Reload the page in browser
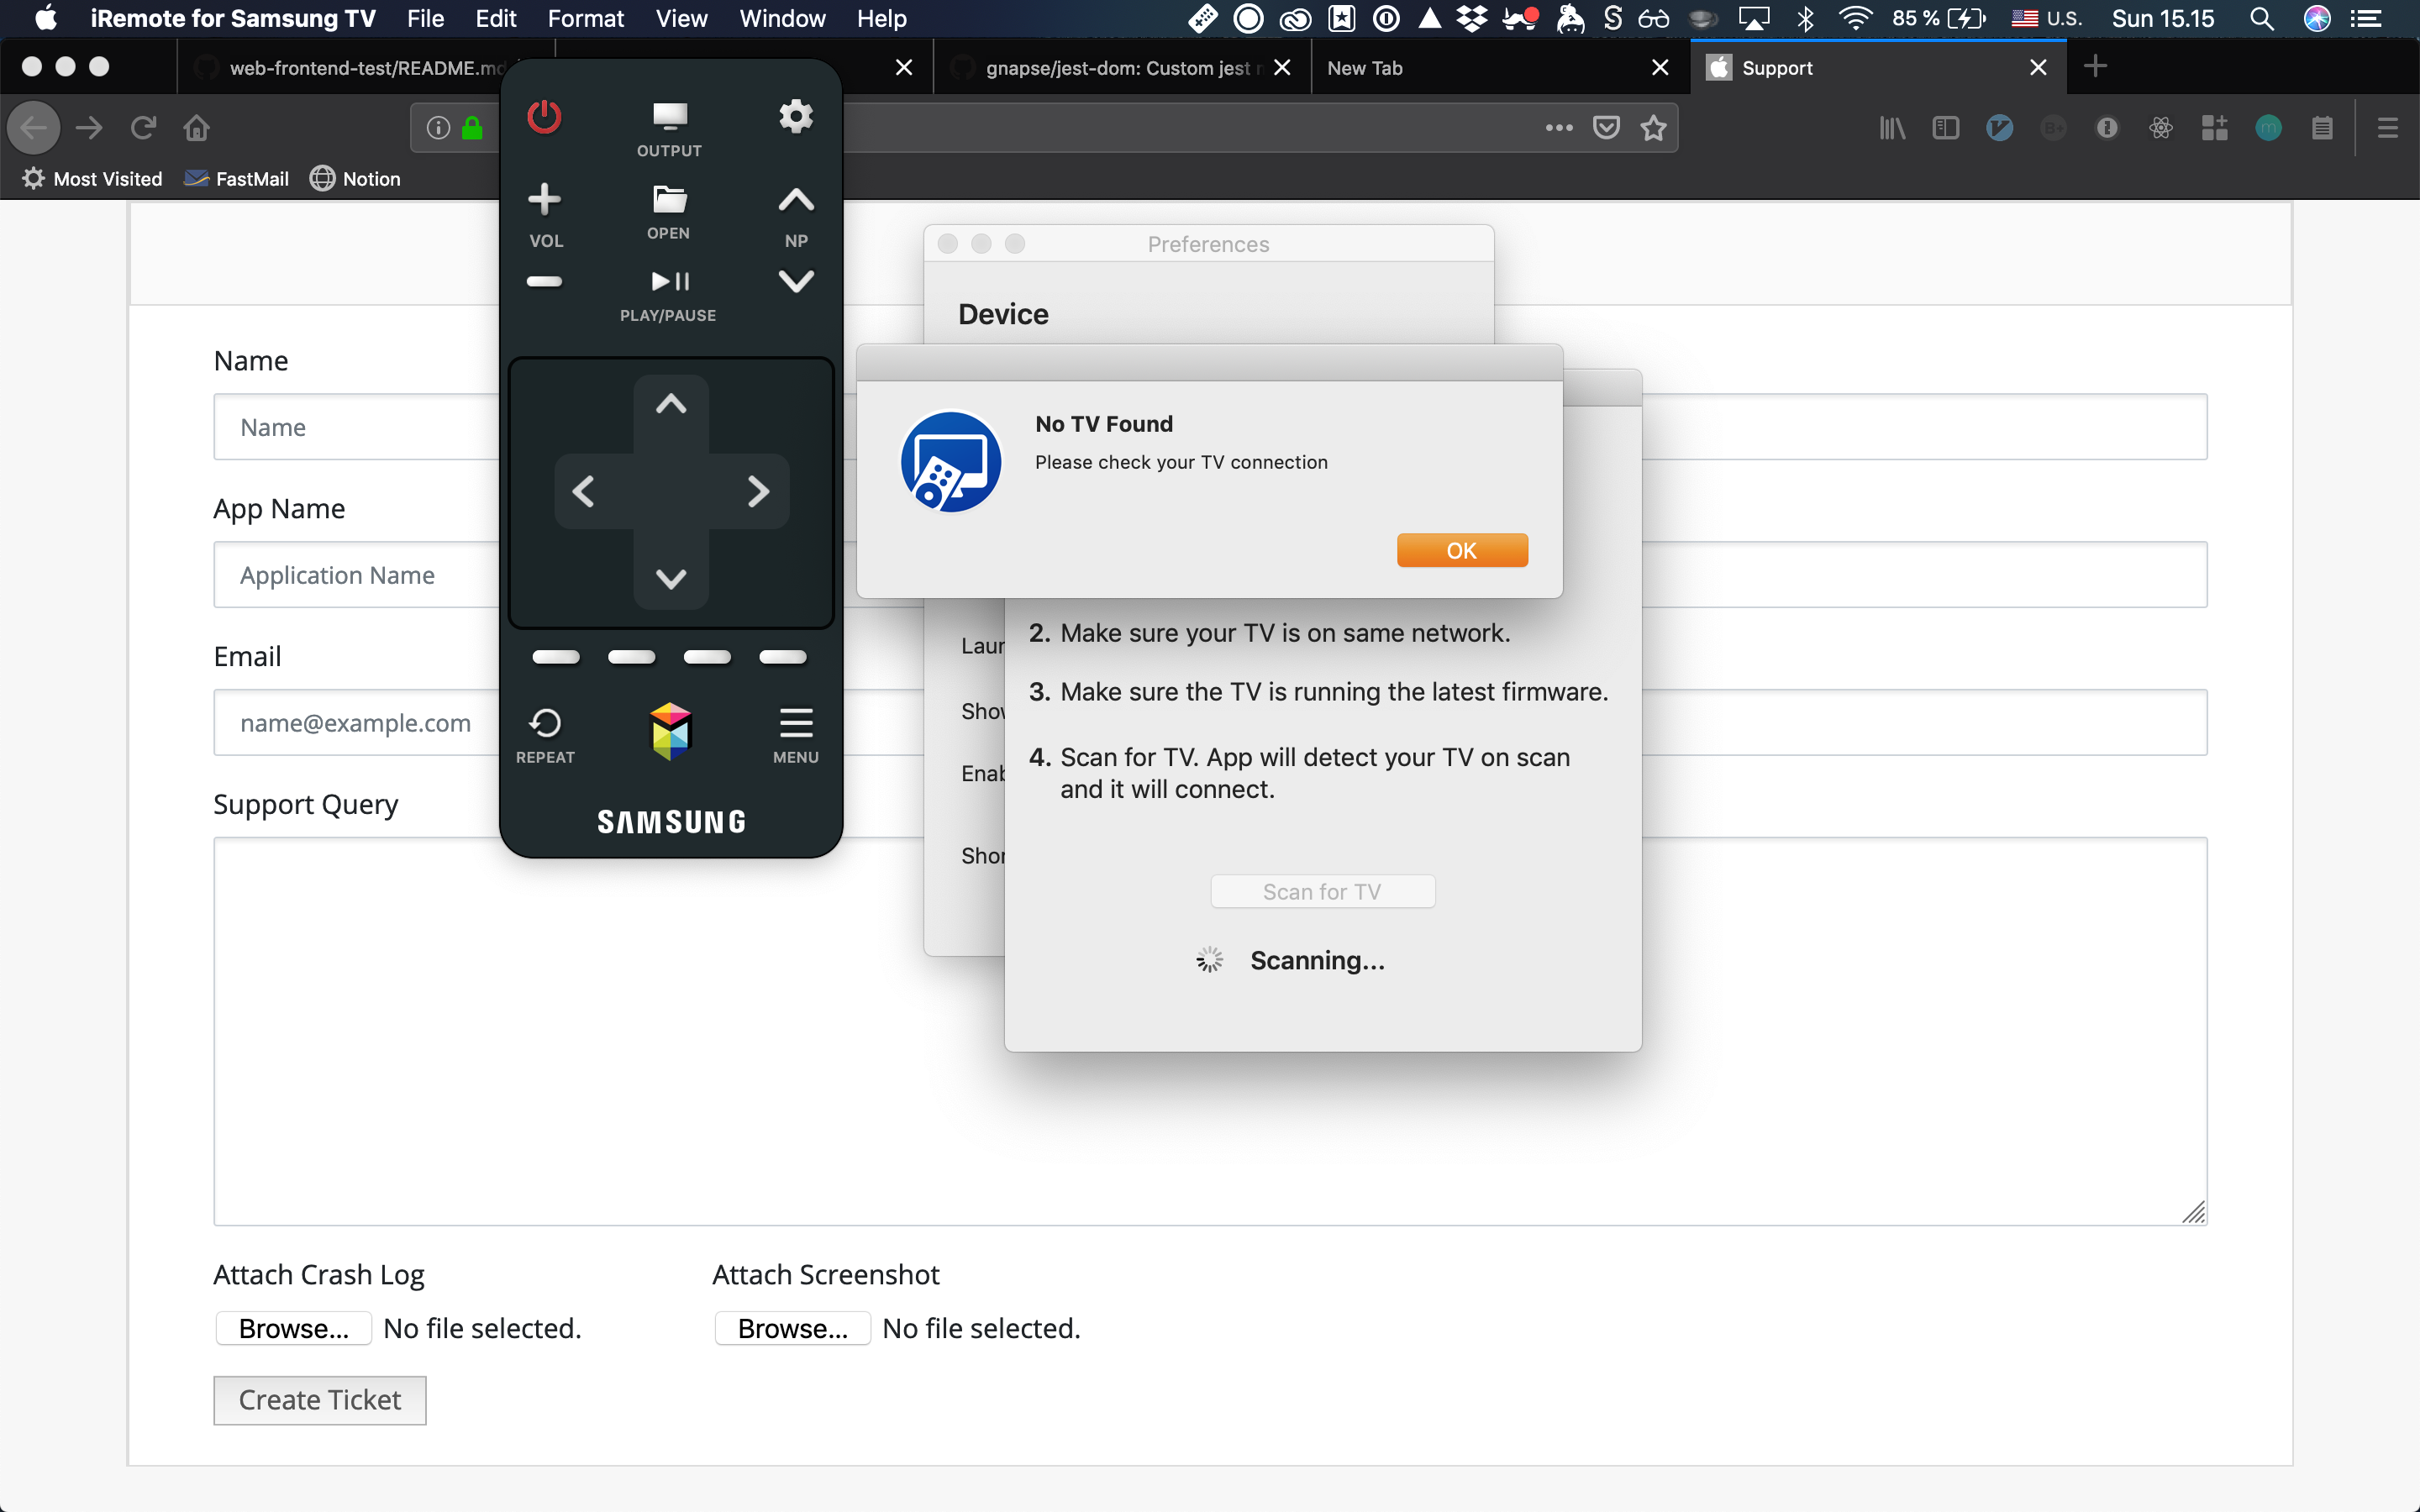2420x1512 pixels. (143, 127)
